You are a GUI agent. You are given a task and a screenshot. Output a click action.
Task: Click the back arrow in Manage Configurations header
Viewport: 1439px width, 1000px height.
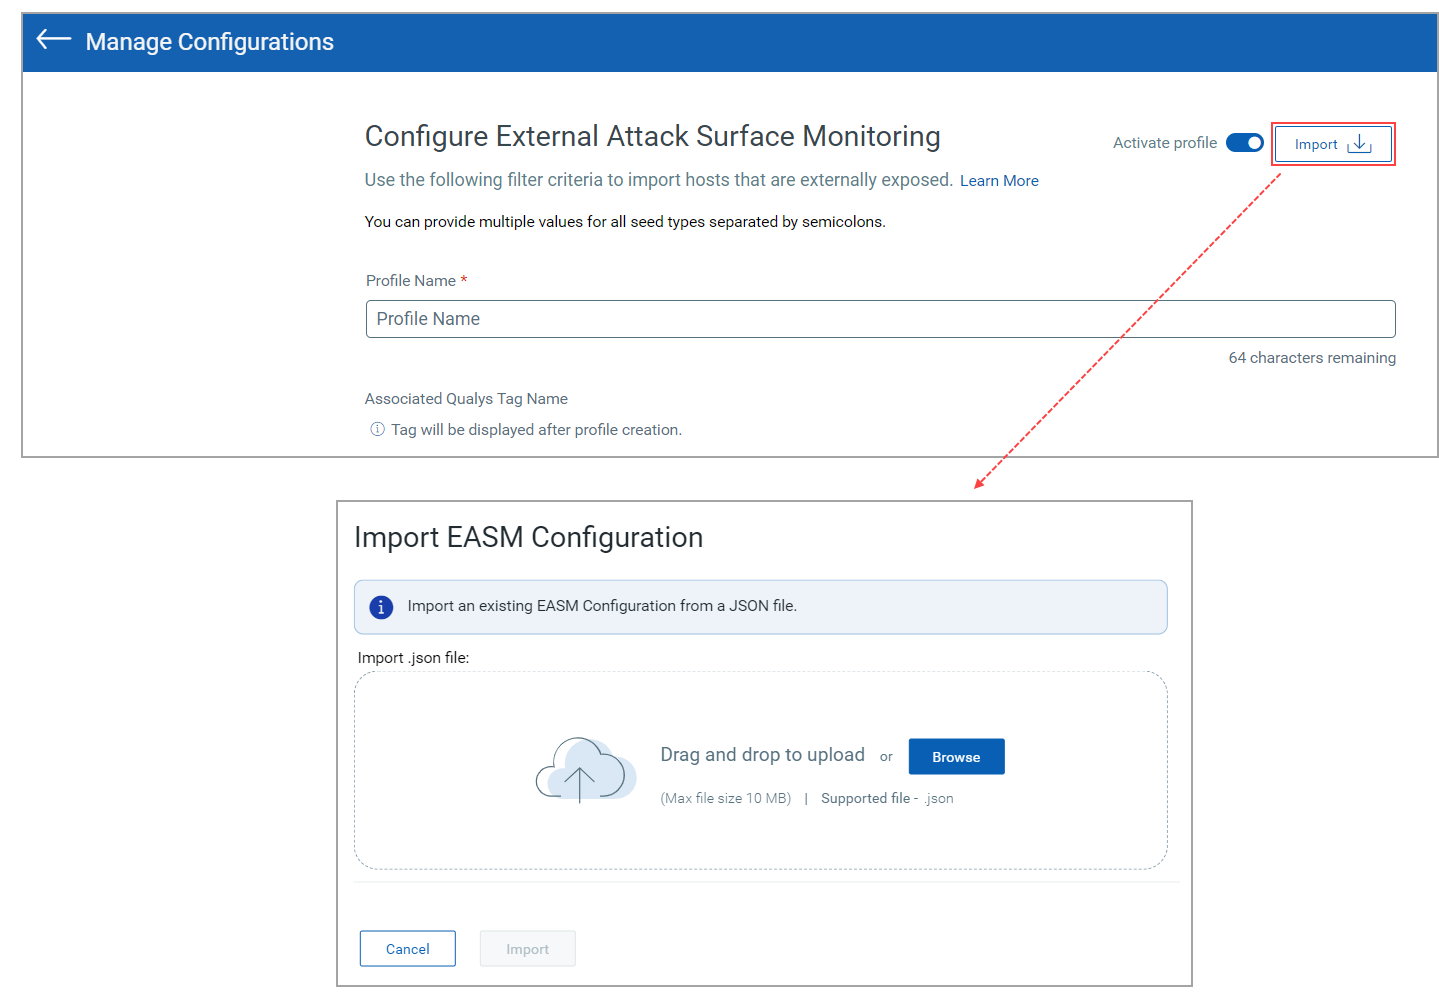[54, 40]
